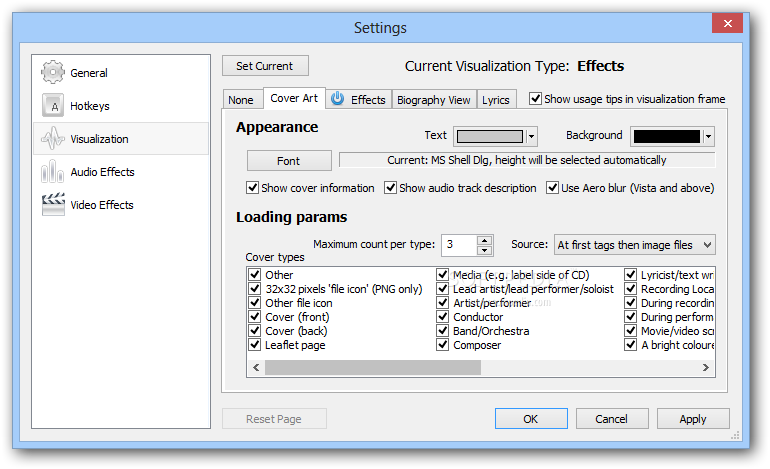Switch to the Effects tab
The image size is (770, 469).
pos(359,100)
